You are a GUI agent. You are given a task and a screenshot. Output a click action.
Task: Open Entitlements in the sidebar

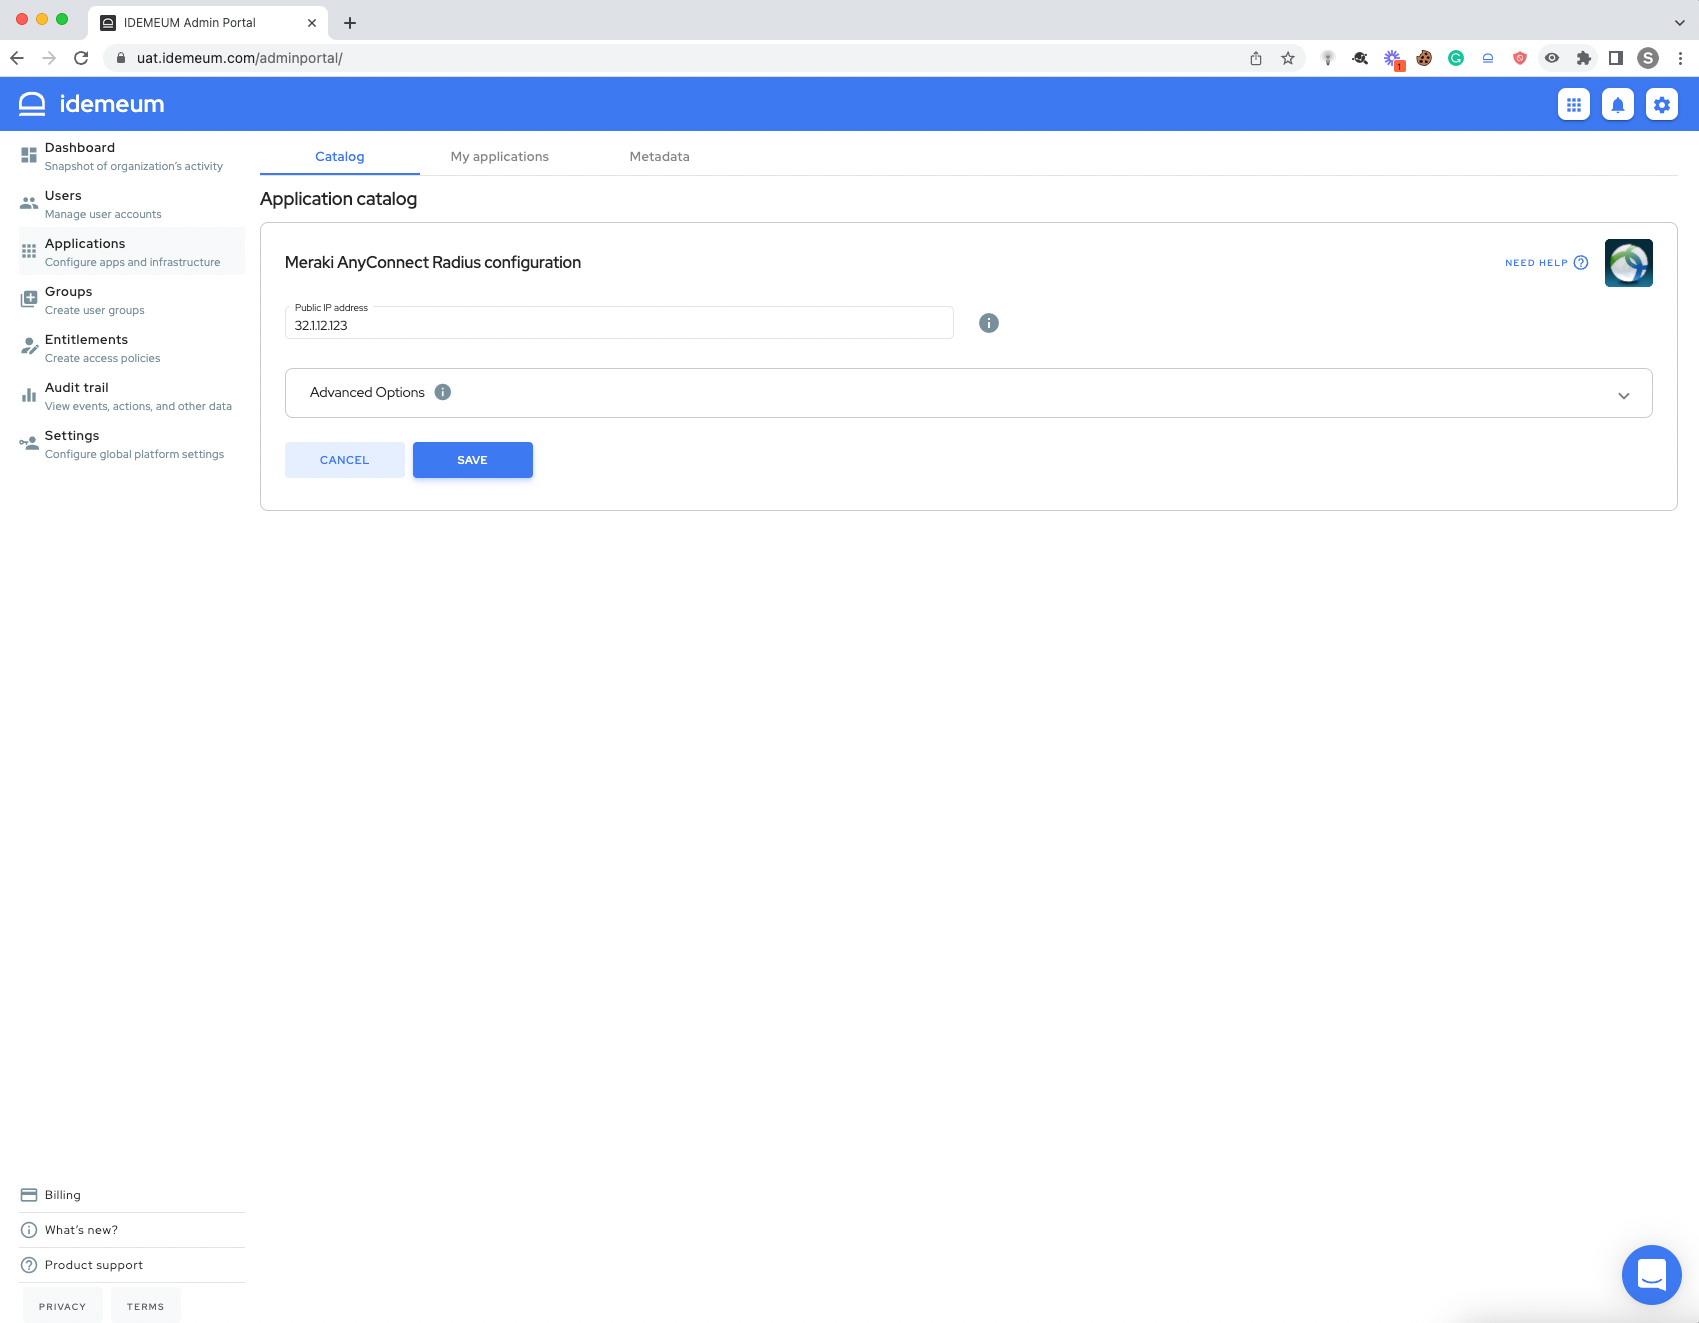(x=132, y=348)
